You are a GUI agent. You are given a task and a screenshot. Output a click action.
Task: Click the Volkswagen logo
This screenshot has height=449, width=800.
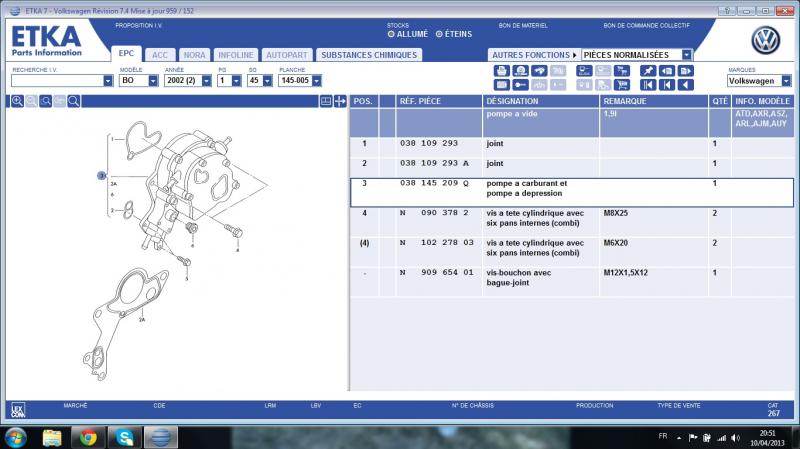tap(765, 41)
